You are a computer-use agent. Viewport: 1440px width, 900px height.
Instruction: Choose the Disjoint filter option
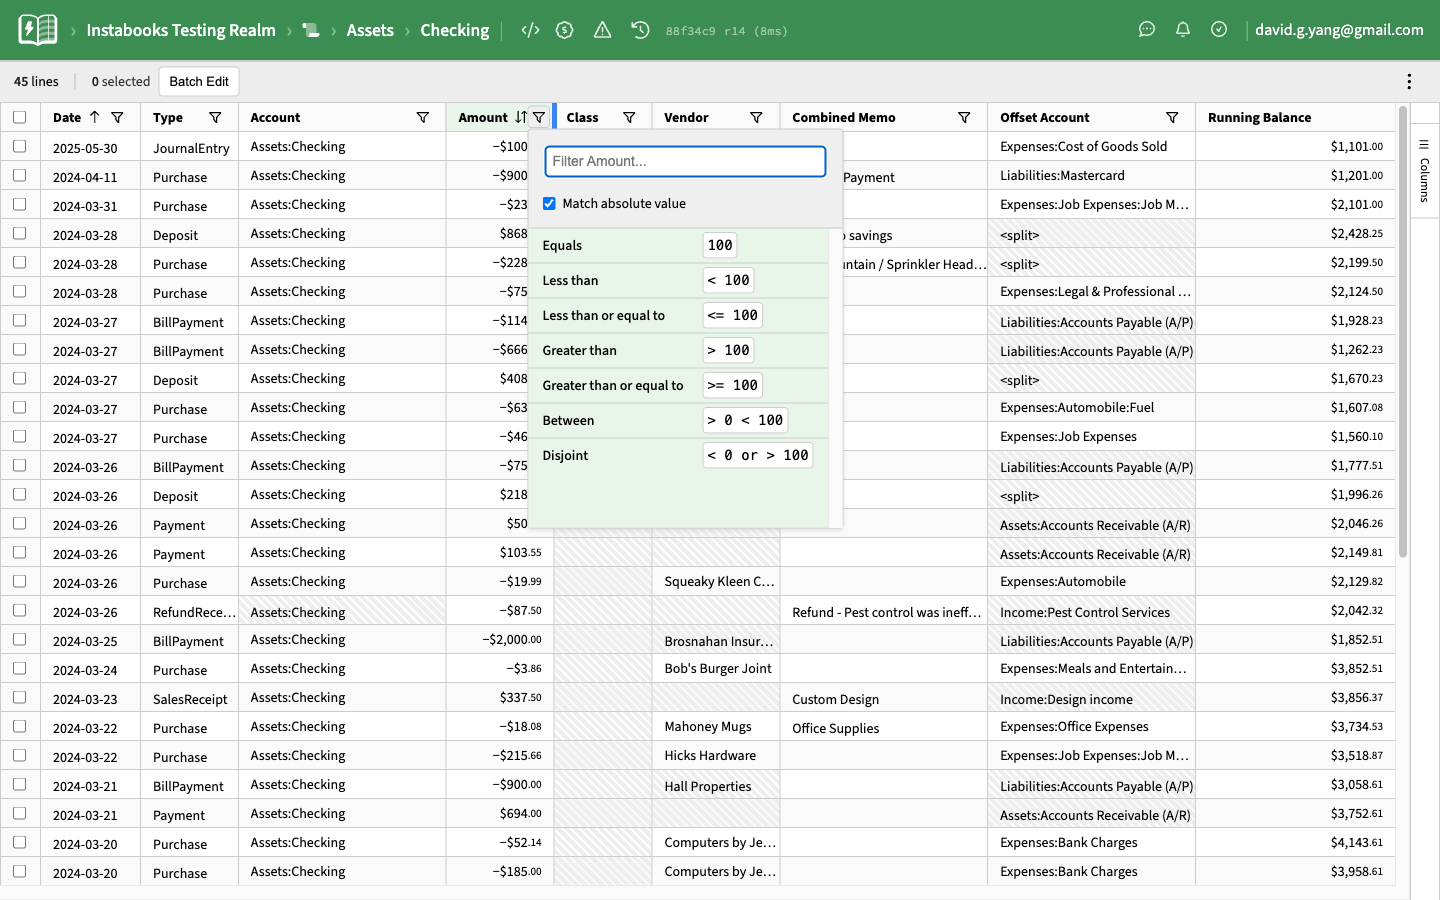[678, 455]
